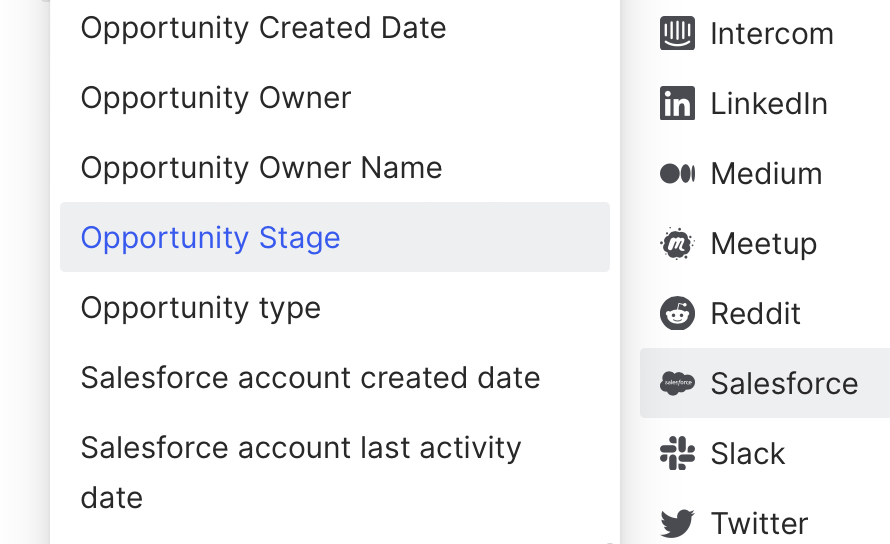The width and height of the screenshot is (890, 544).
Task: Click the Medium logo icon
Action: pos(677,174)
